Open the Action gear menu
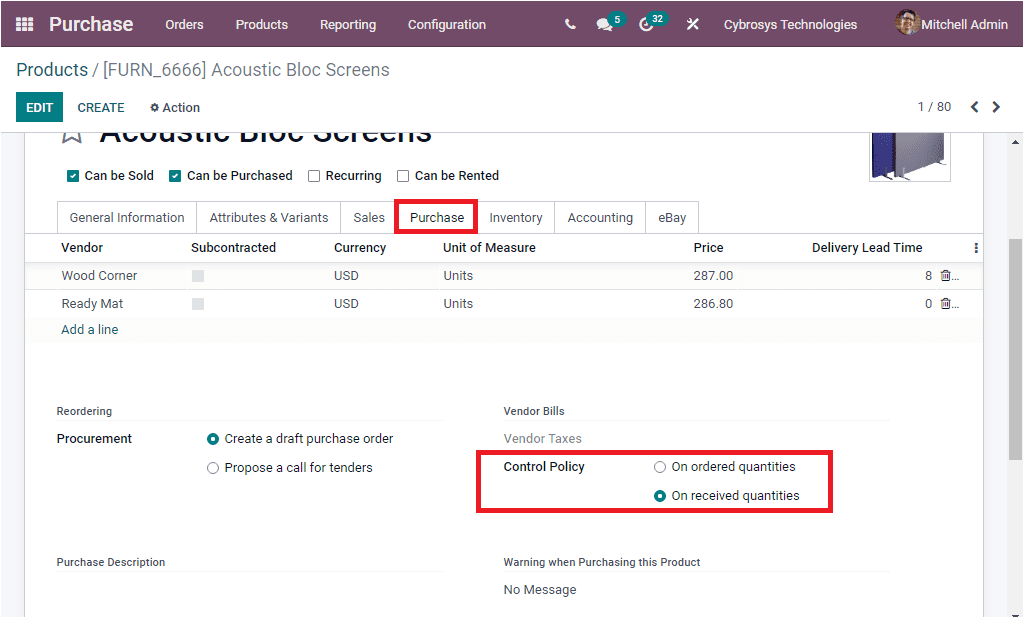1024x618 pixels. [x=174, y=107]
